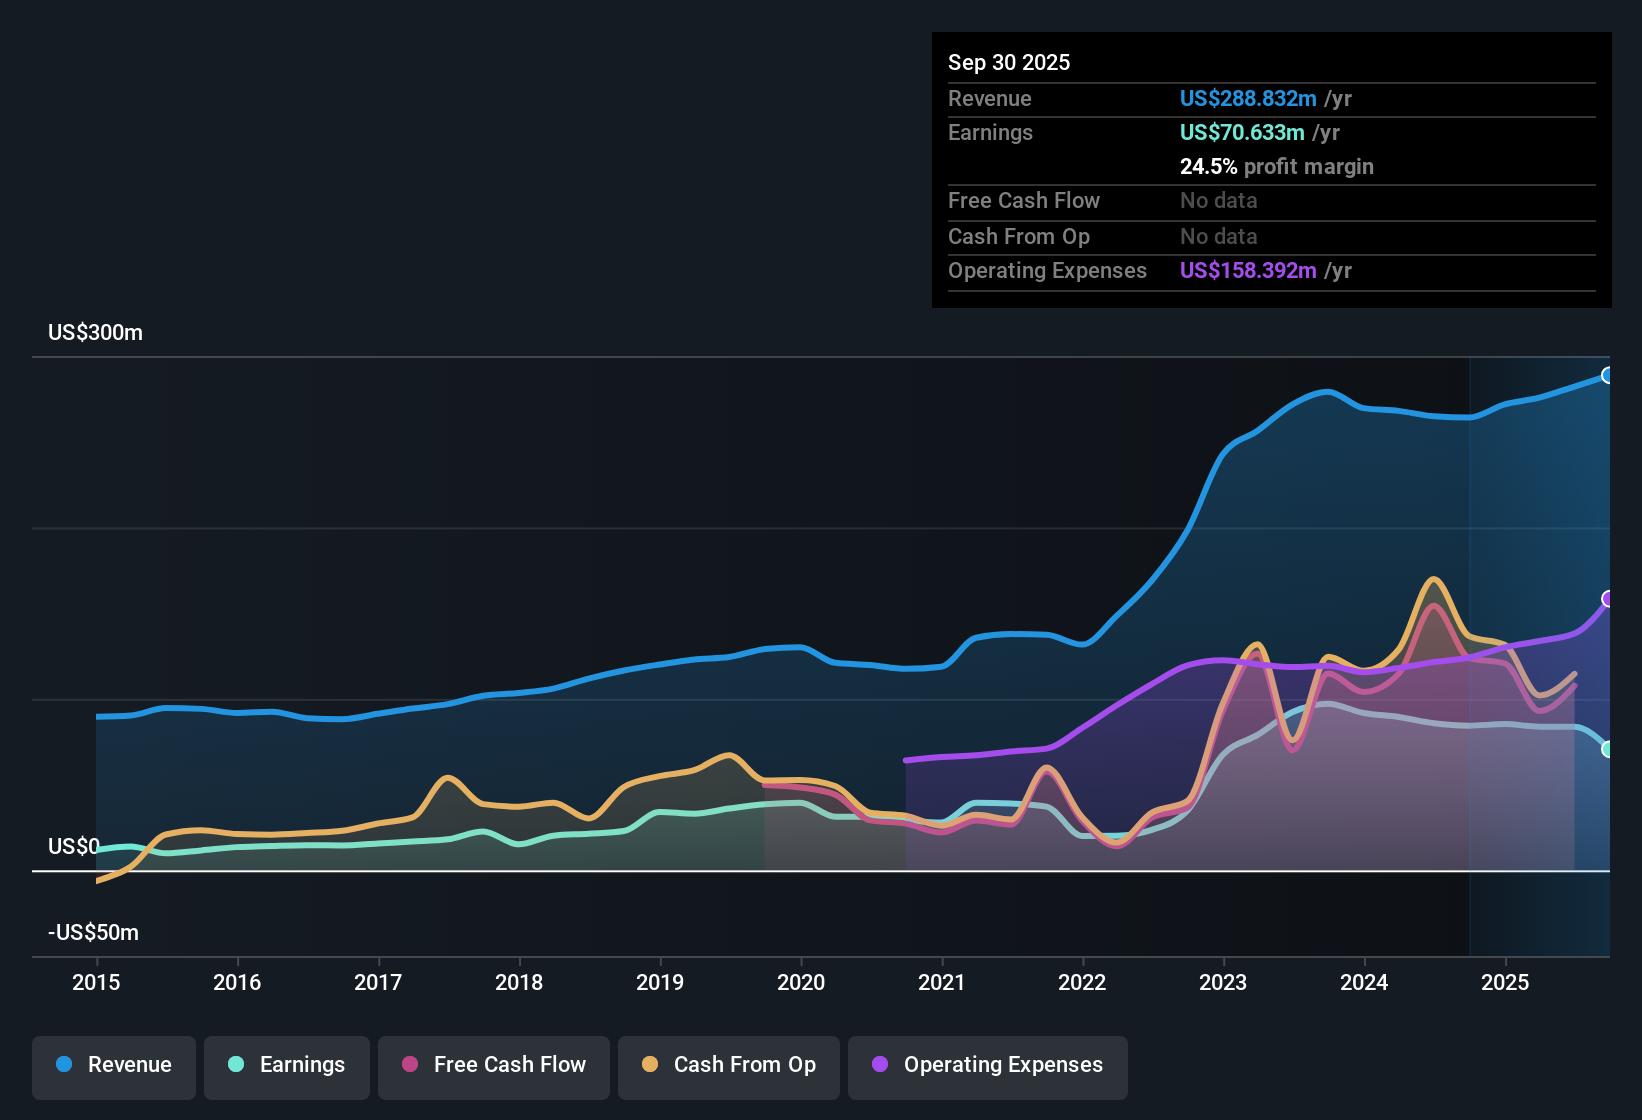The height and width of the screenshot is (1120, 1642).
Task: Hide the Free Cash Flow series
Action: (x=494, y=1066)
